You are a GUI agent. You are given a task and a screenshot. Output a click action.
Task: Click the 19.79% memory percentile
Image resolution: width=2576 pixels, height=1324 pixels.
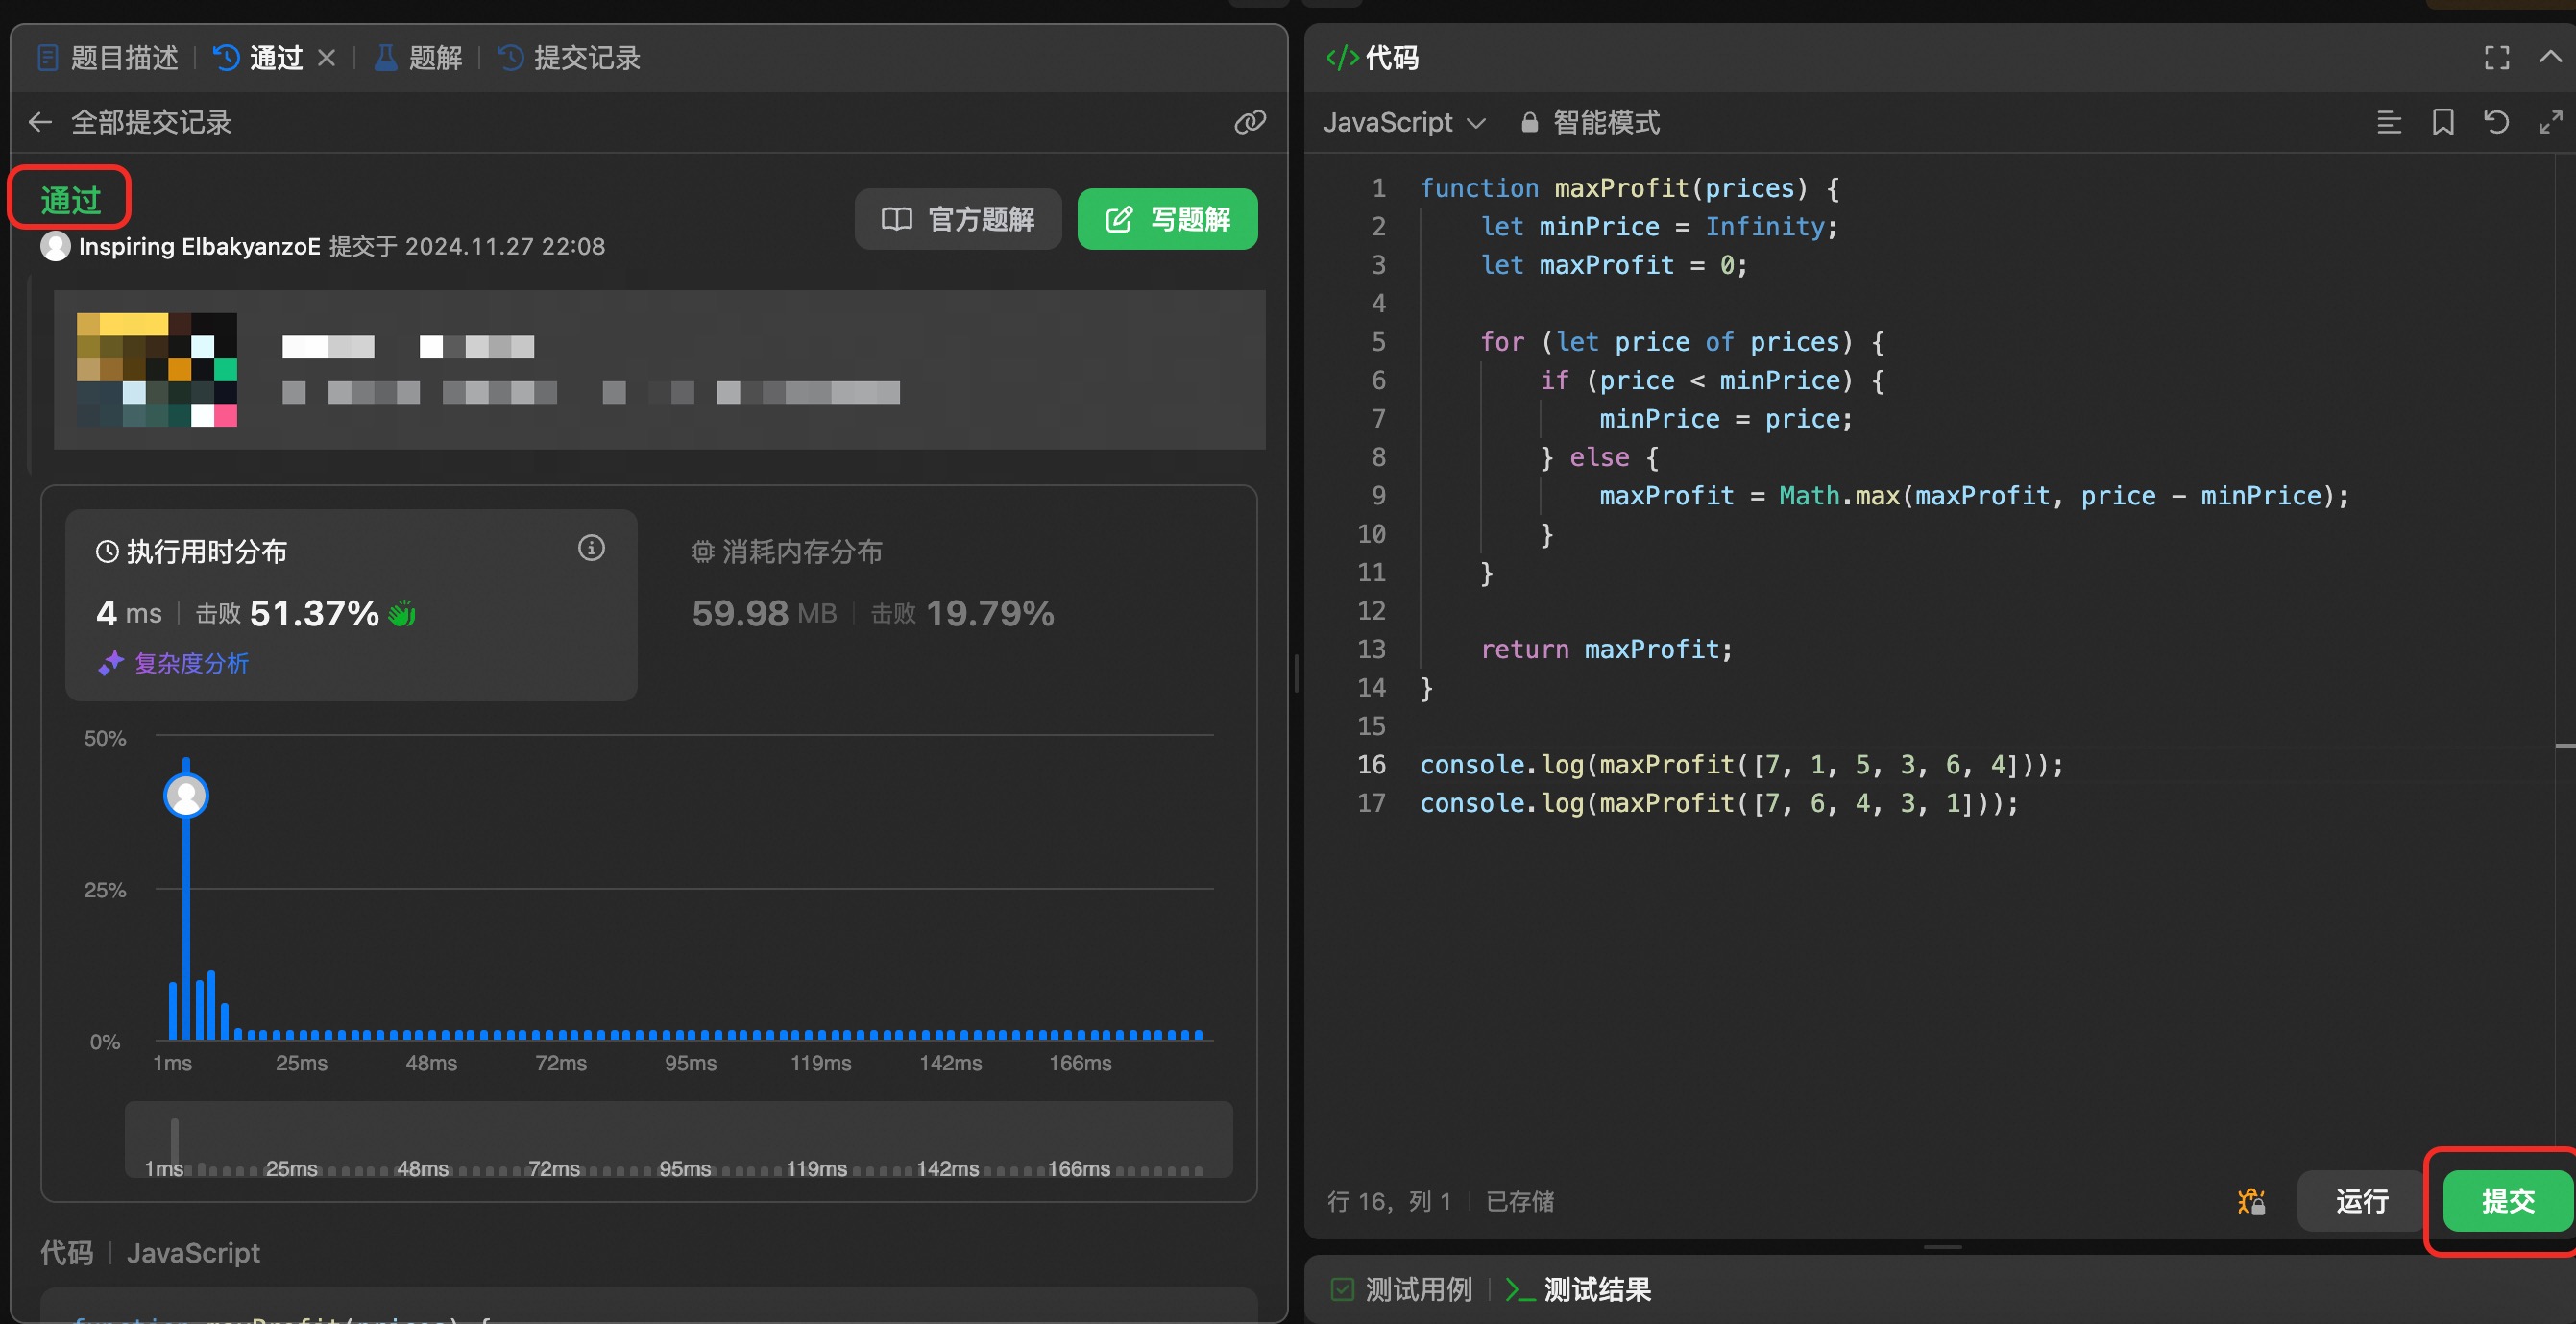[990, 613]
